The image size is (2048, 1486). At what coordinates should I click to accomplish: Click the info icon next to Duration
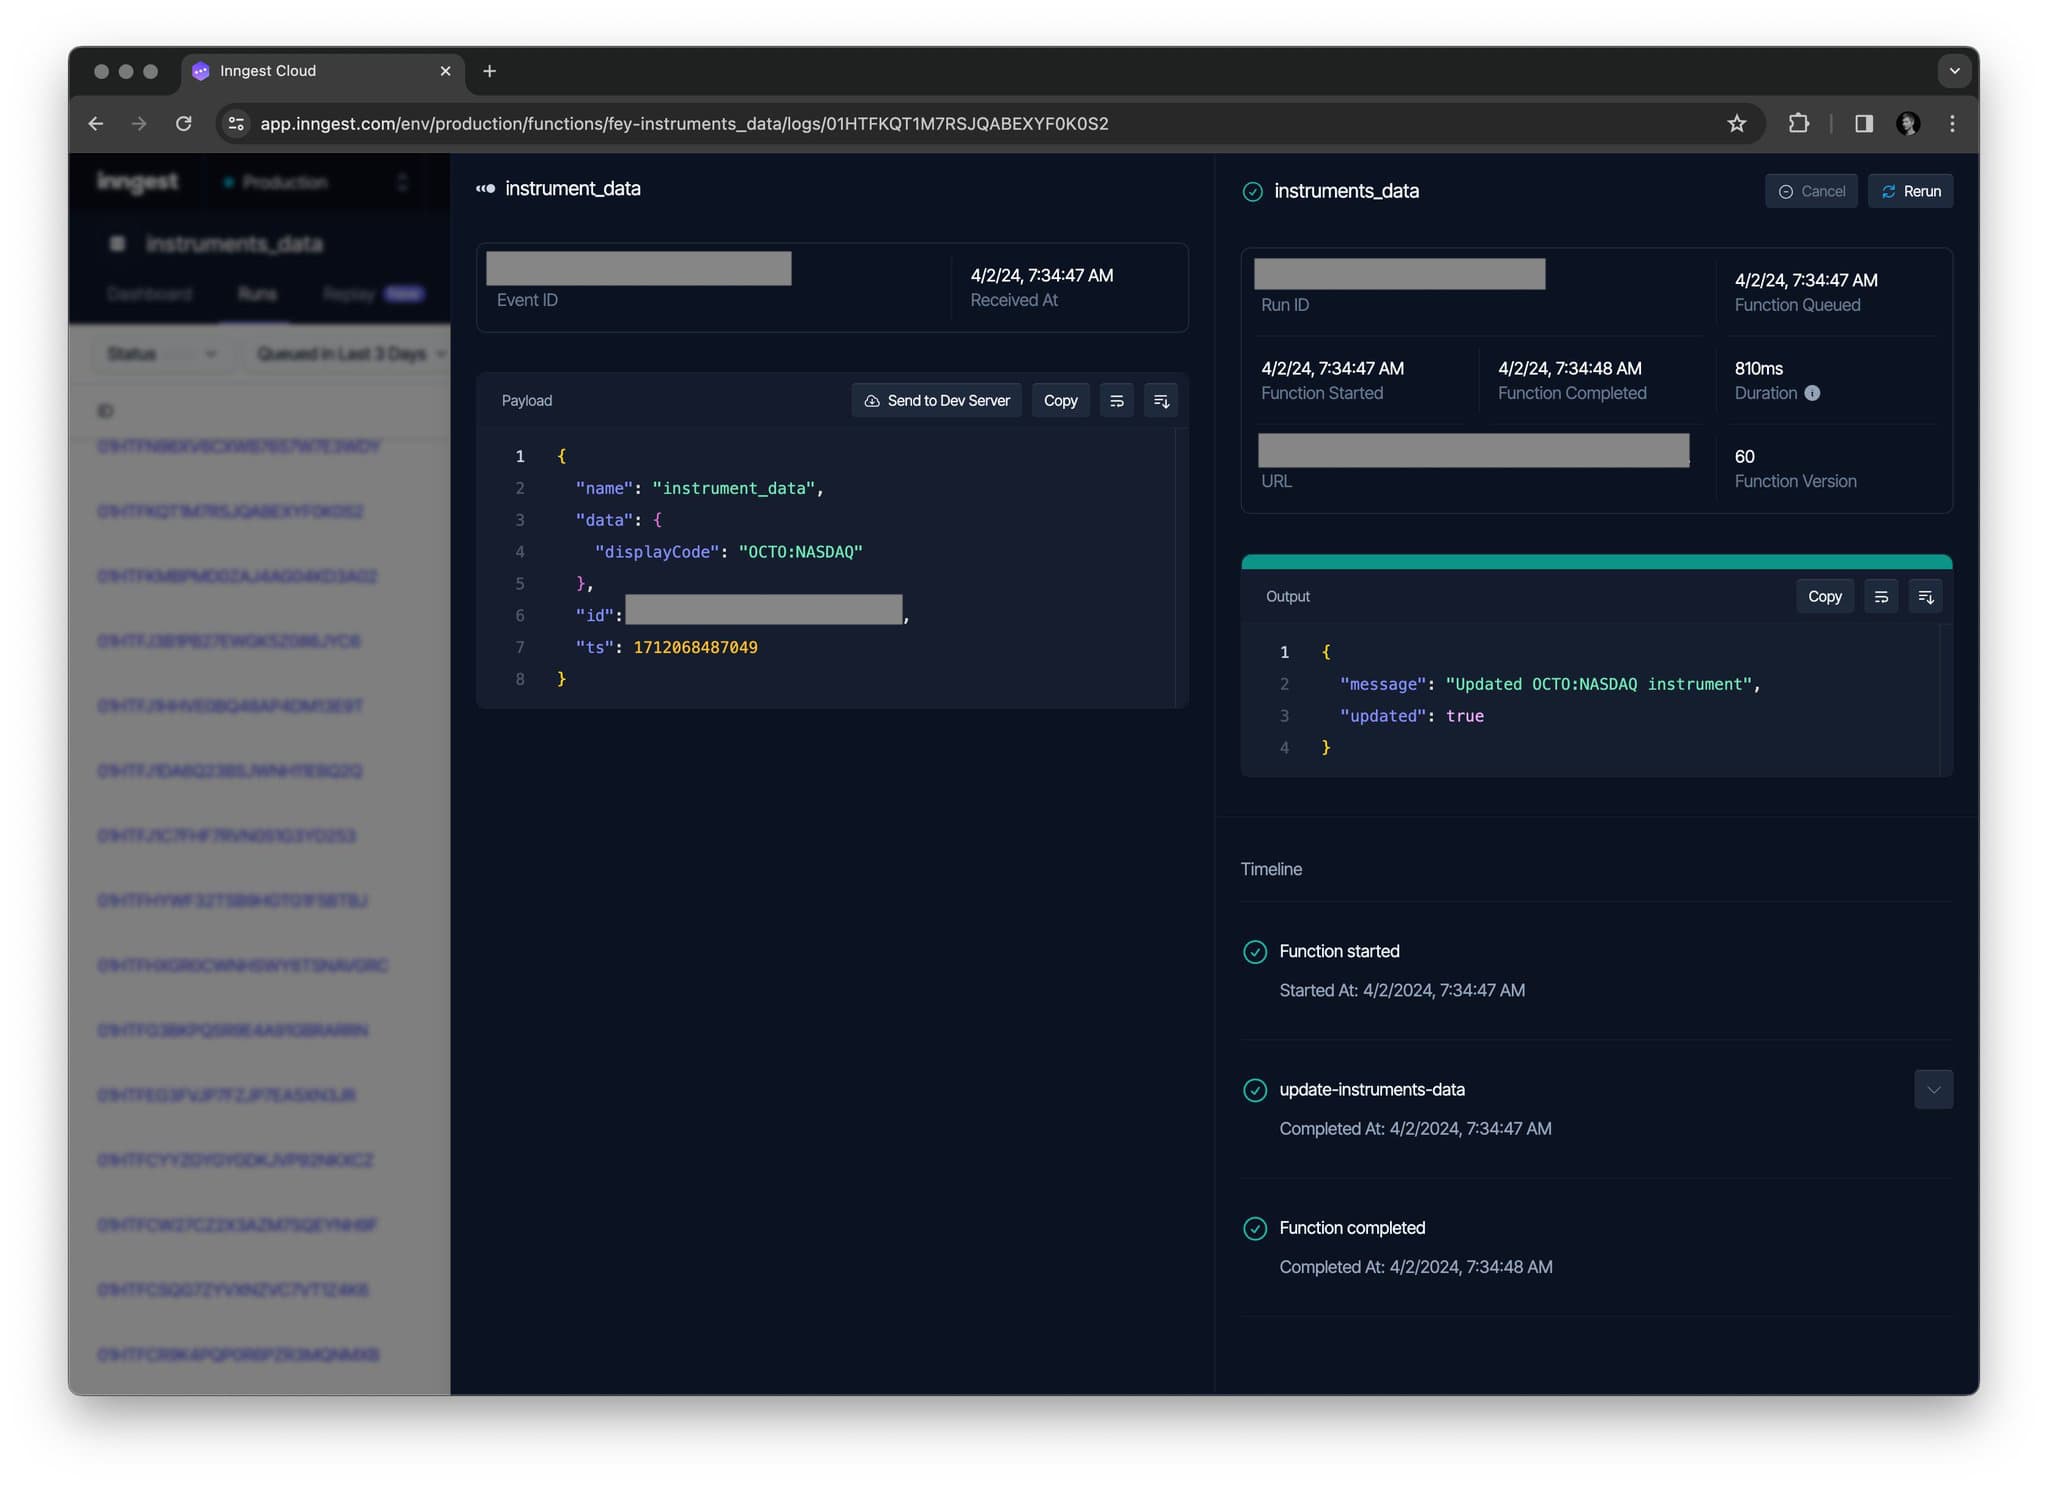1813,393
